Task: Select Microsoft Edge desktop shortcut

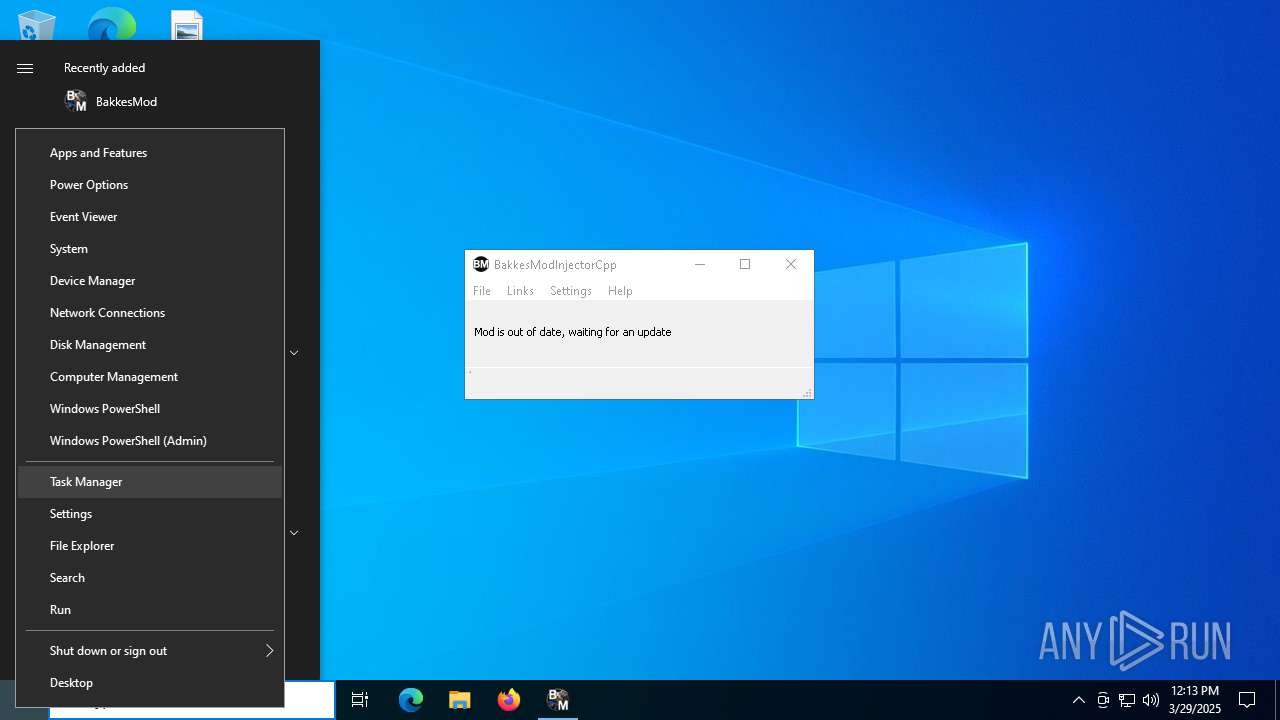Action: [x=112, y=24]
